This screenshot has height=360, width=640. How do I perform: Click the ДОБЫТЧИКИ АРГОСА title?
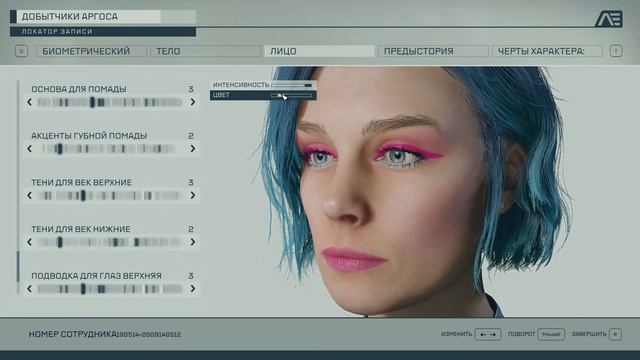69,17
